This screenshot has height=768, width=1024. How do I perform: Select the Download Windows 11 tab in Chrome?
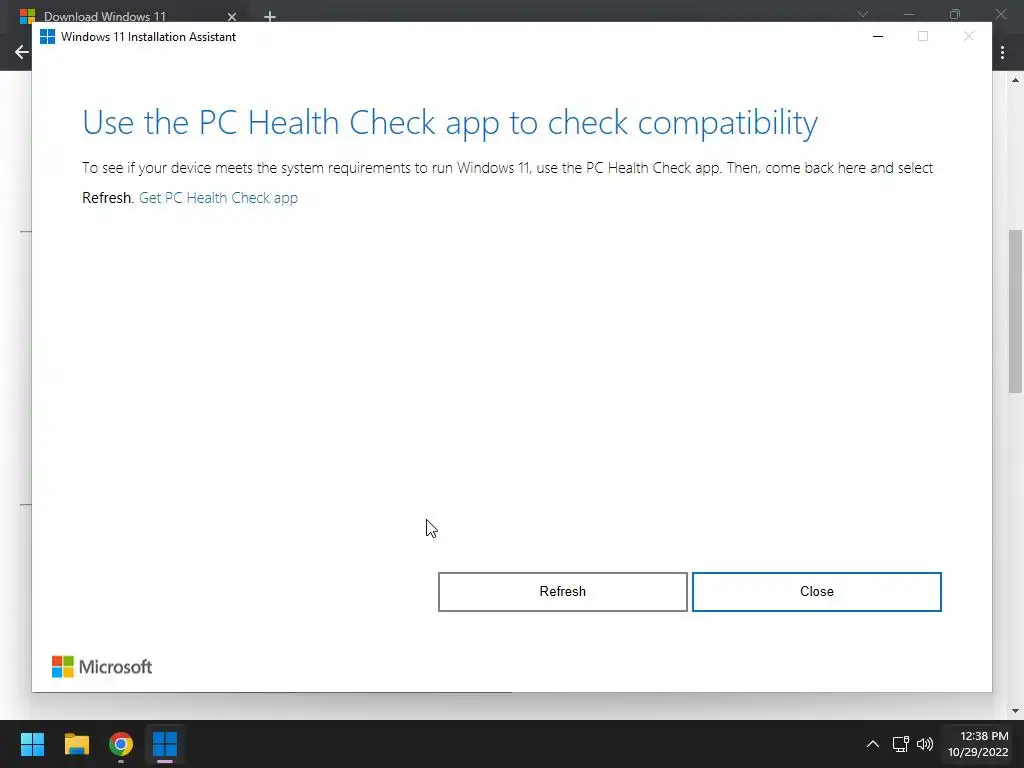tap(104, 16)
